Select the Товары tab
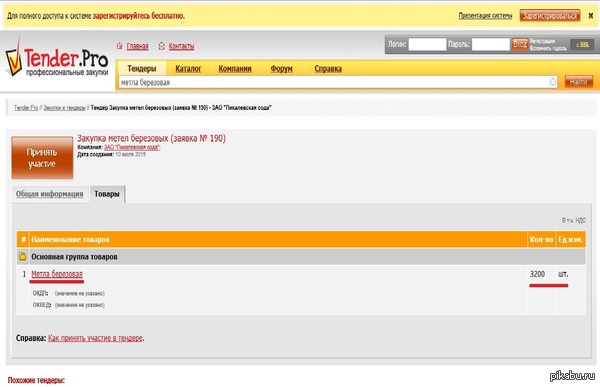Image resolution: width=600 pixels, height=387 pixels. pos(107,194)
